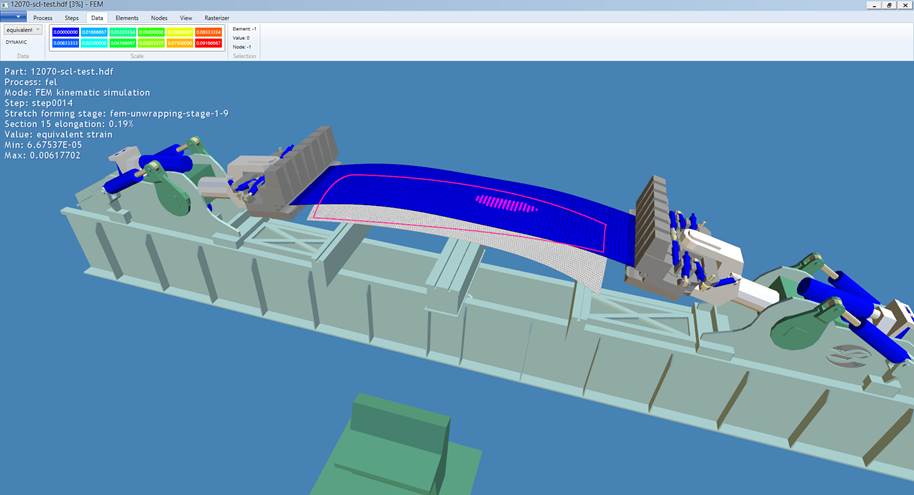Open the Steps ribbon tab

[72, 18]
